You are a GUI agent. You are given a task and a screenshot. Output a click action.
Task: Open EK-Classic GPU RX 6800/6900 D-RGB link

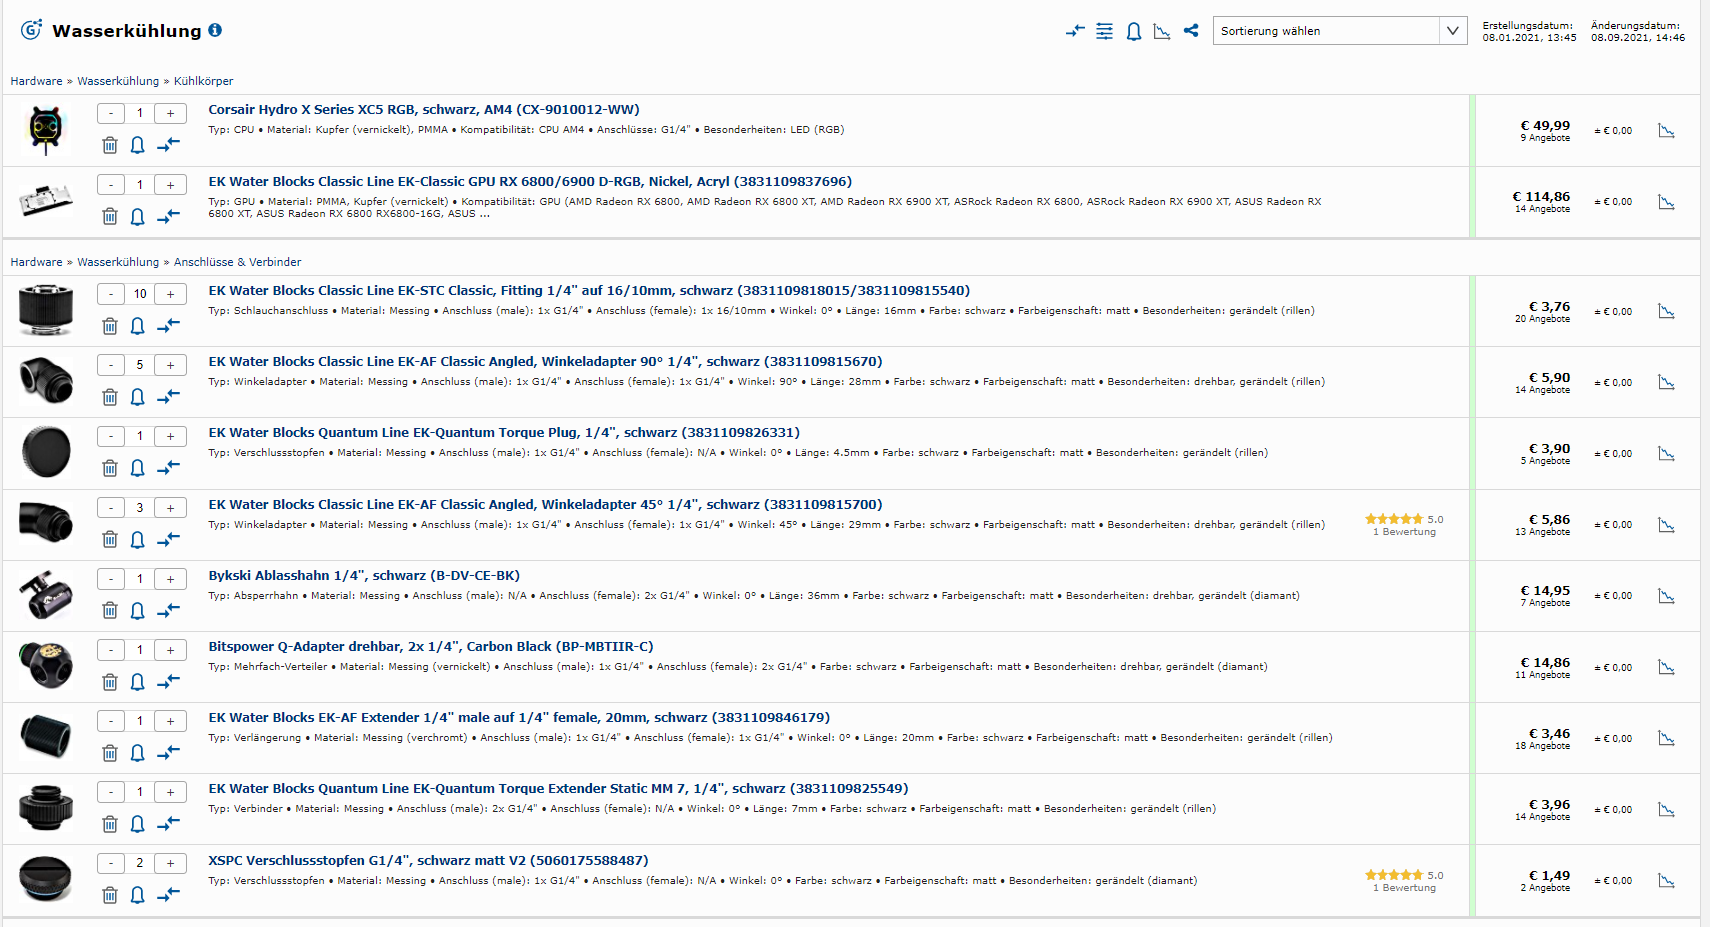click(x=530, y=182)
